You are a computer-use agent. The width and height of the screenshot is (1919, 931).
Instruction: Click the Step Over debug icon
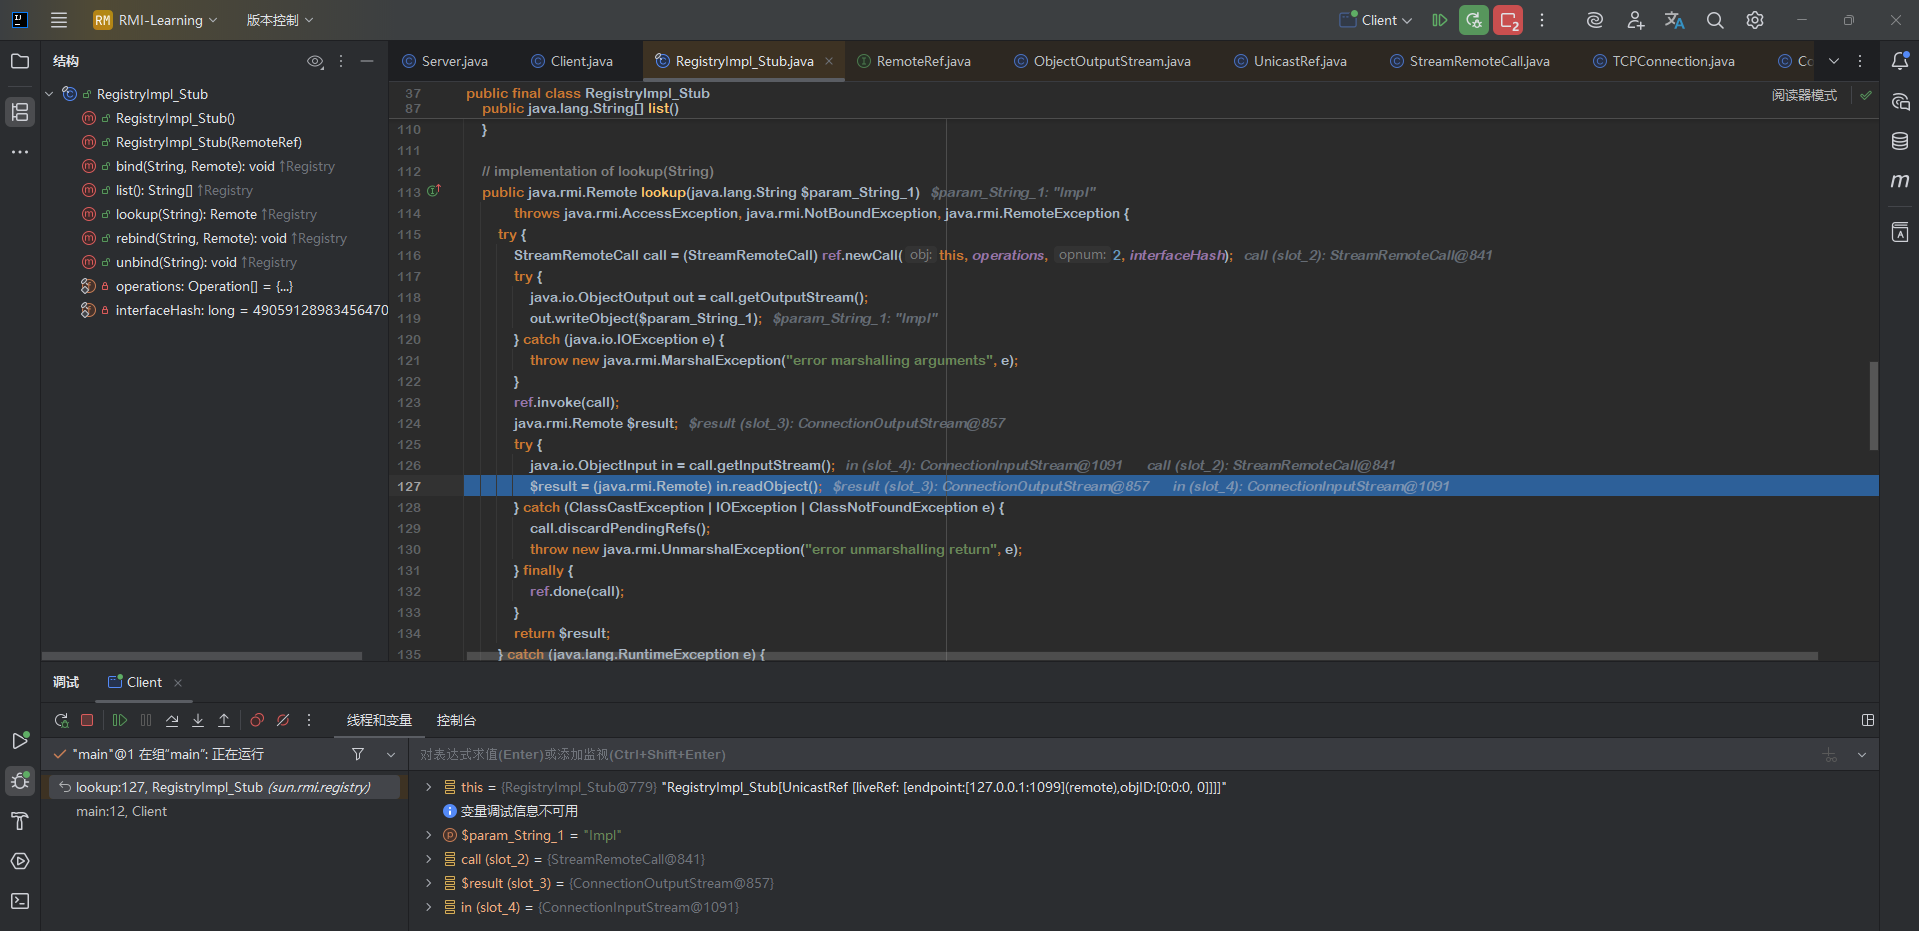click(172, 720)
